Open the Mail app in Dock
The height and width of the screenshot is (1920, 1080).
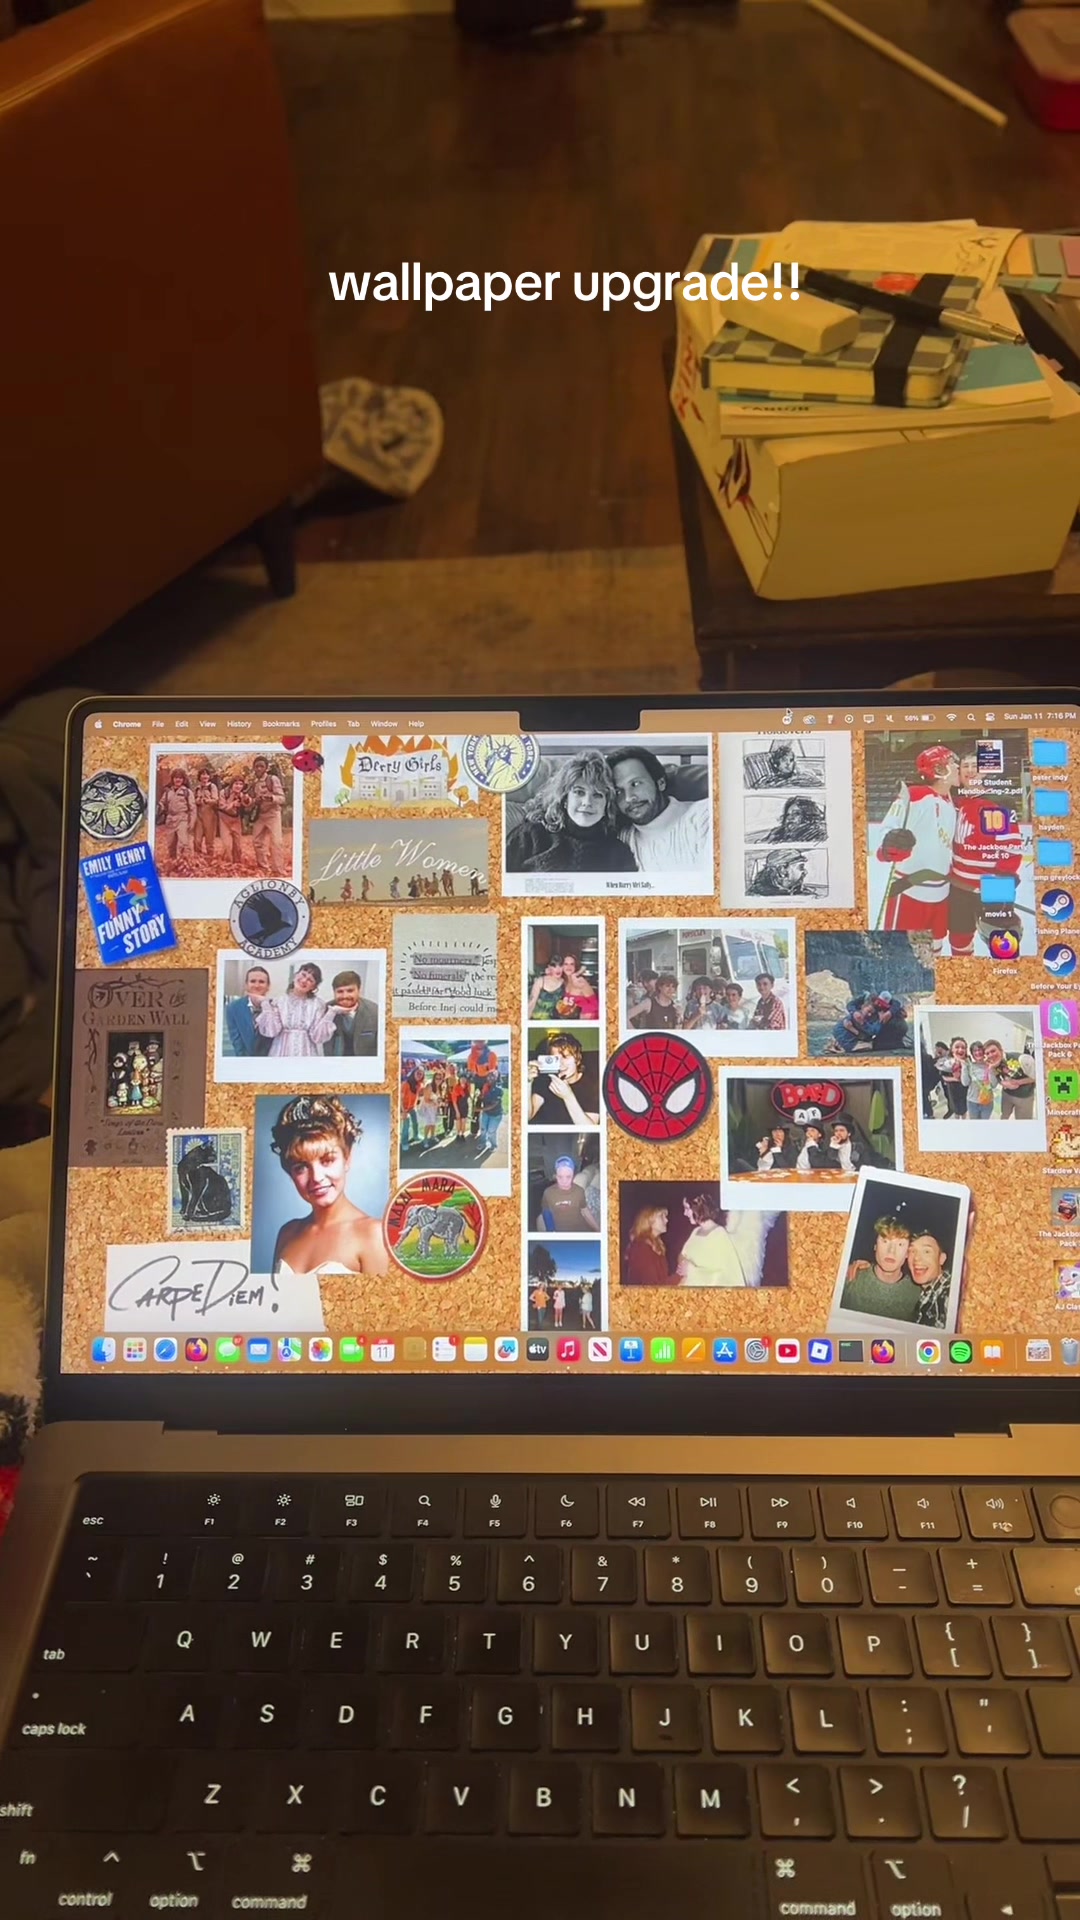click(258, 1350)
